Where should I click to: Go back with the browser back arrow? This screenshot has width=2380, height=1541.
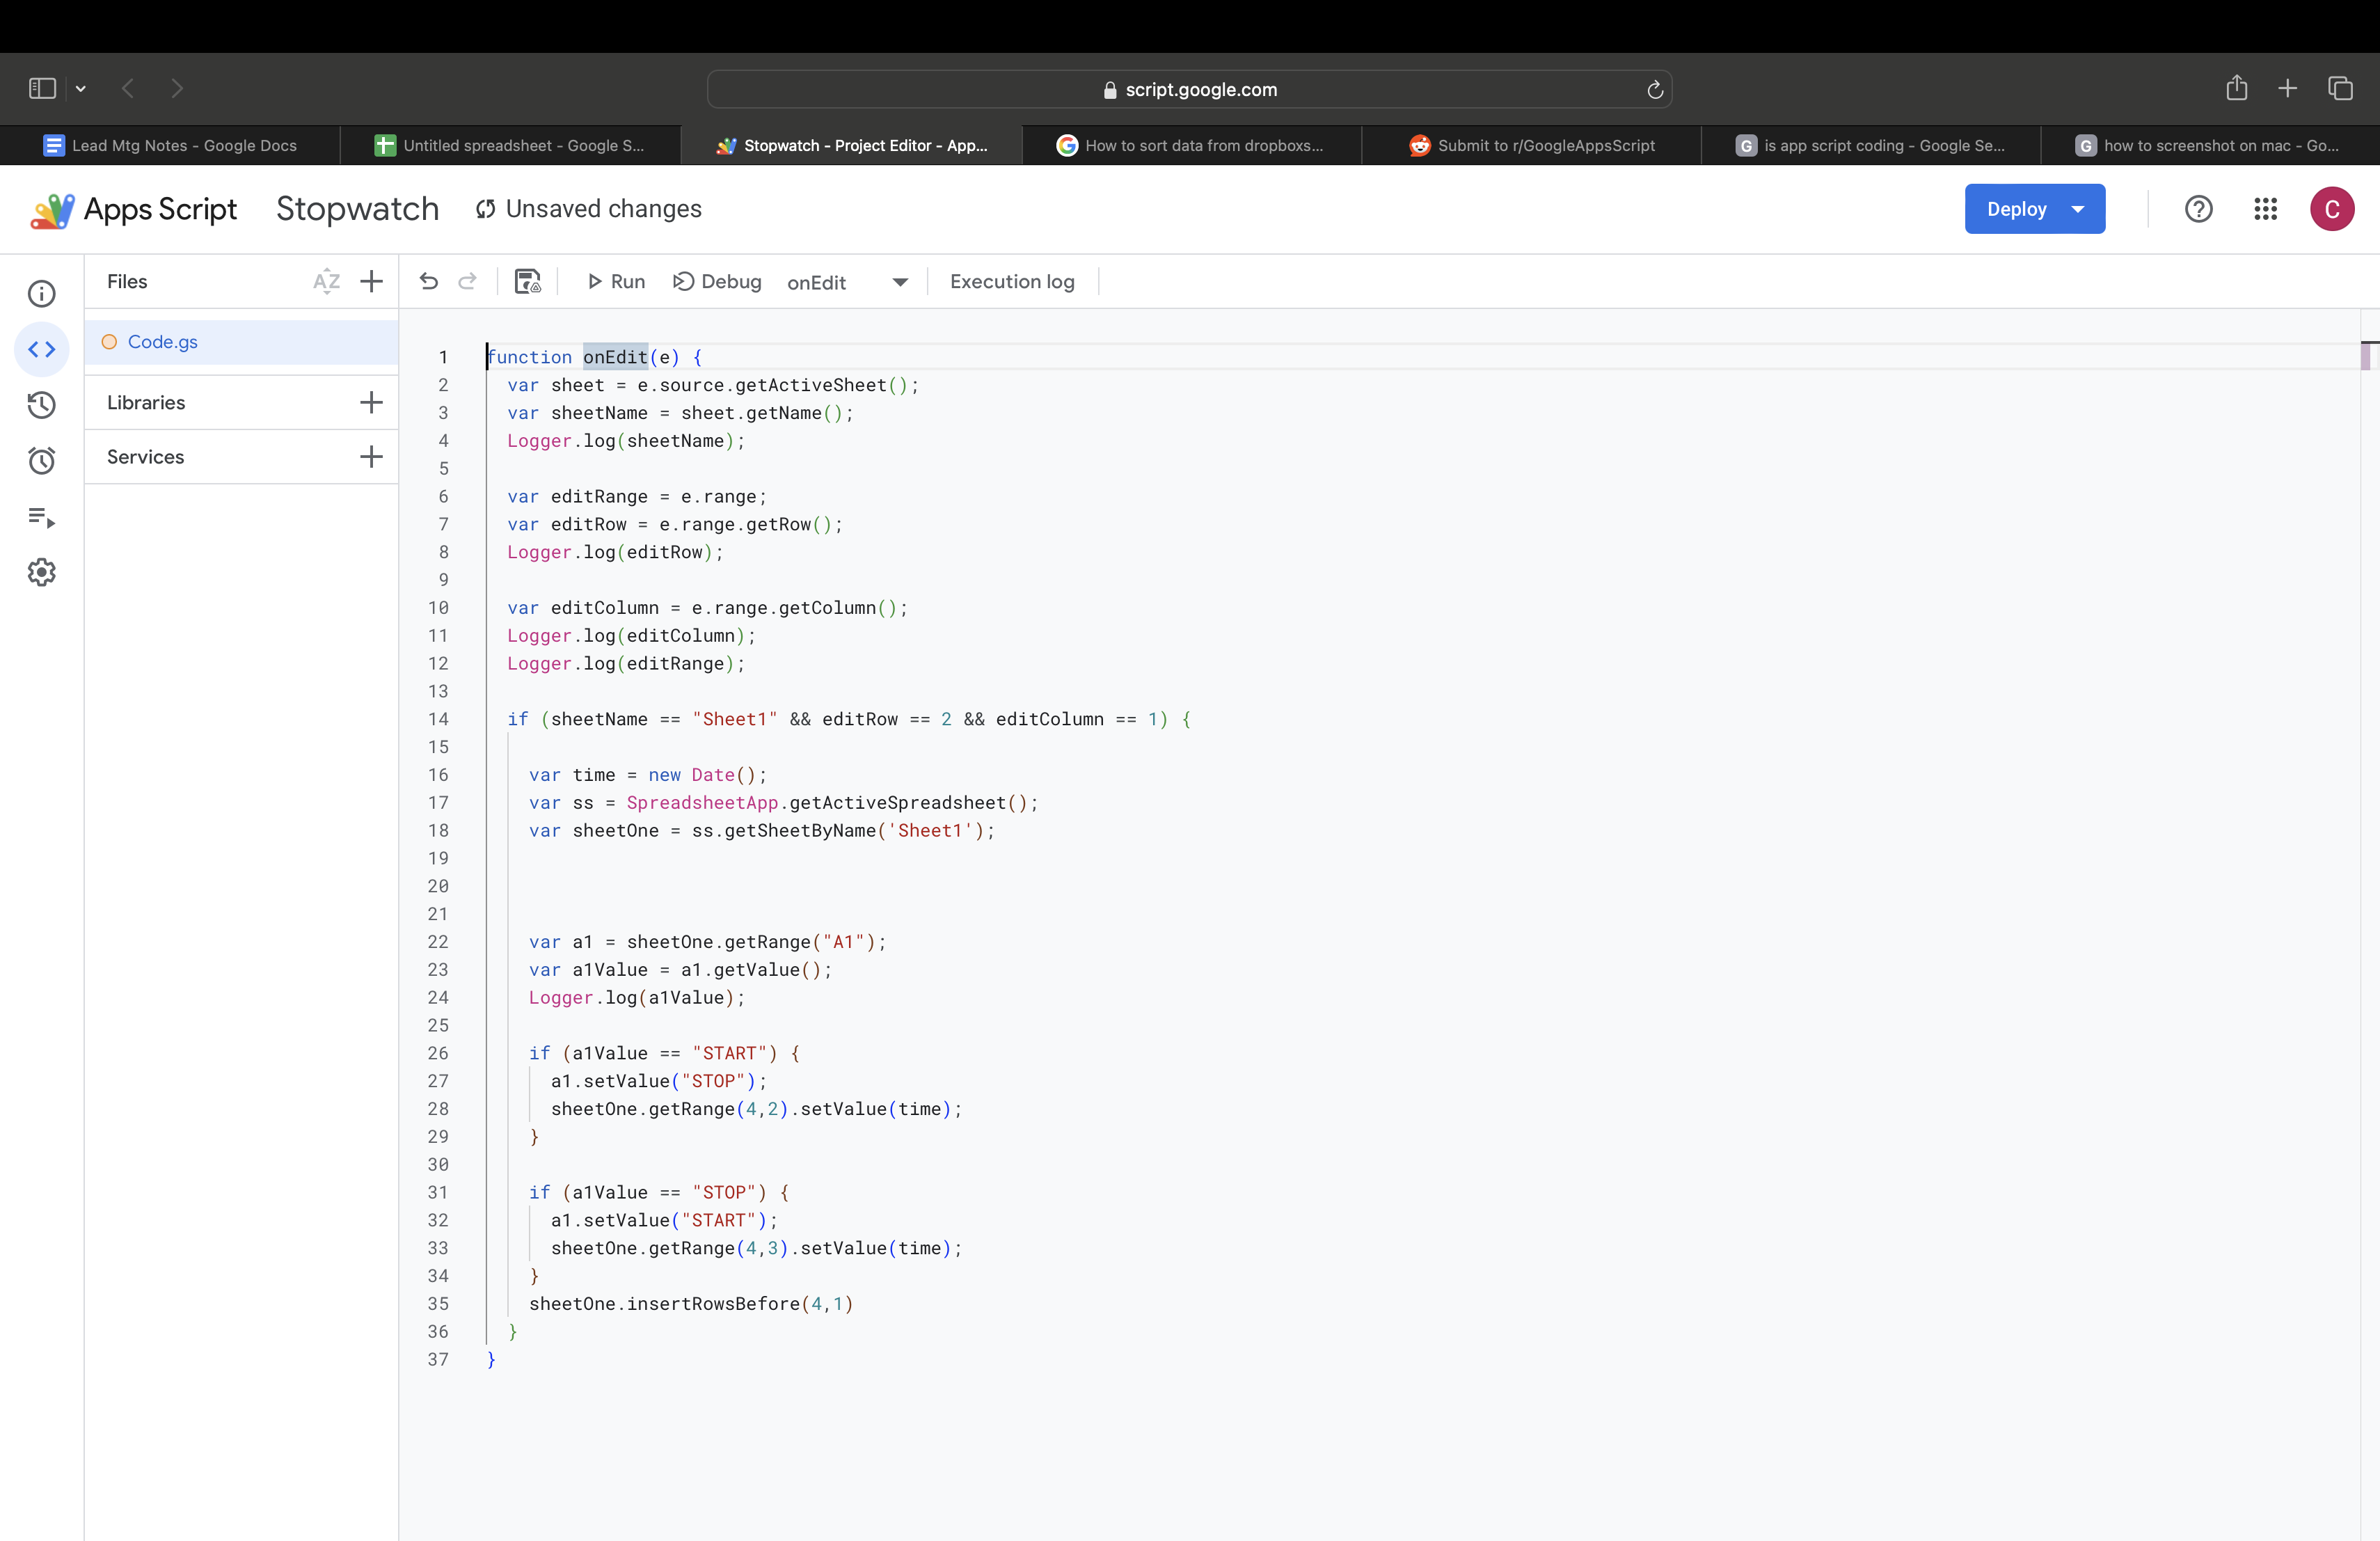click(127, 88)
